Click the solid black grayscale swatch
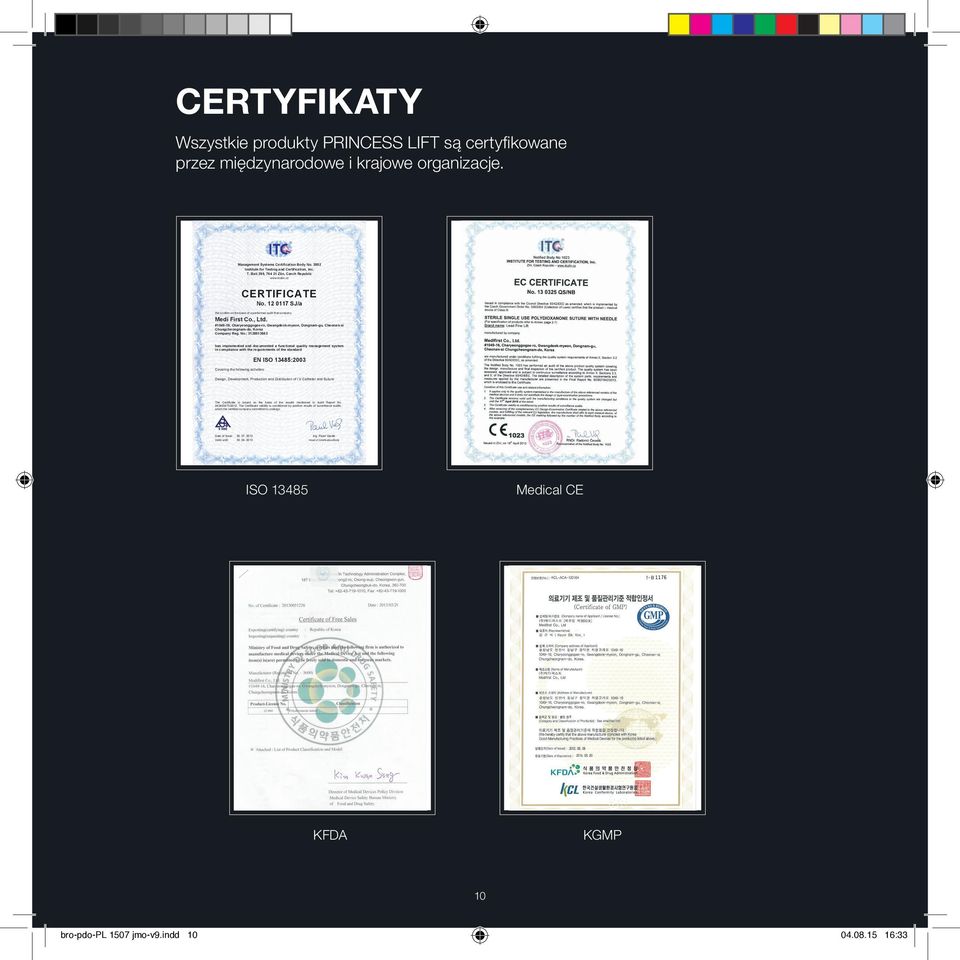The width and height of the screenshot is (960, 960). tap(66, 24)
